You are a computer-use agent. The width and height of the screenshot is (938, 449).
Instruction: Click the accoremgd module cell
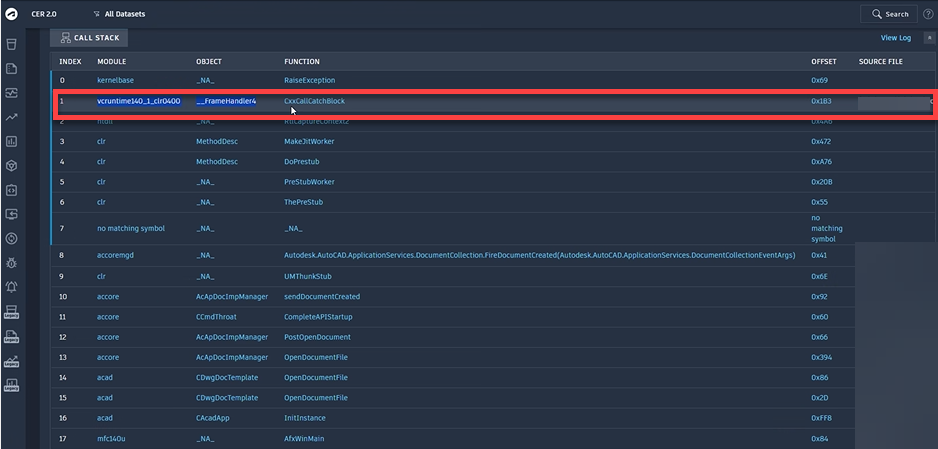[115, 255]
